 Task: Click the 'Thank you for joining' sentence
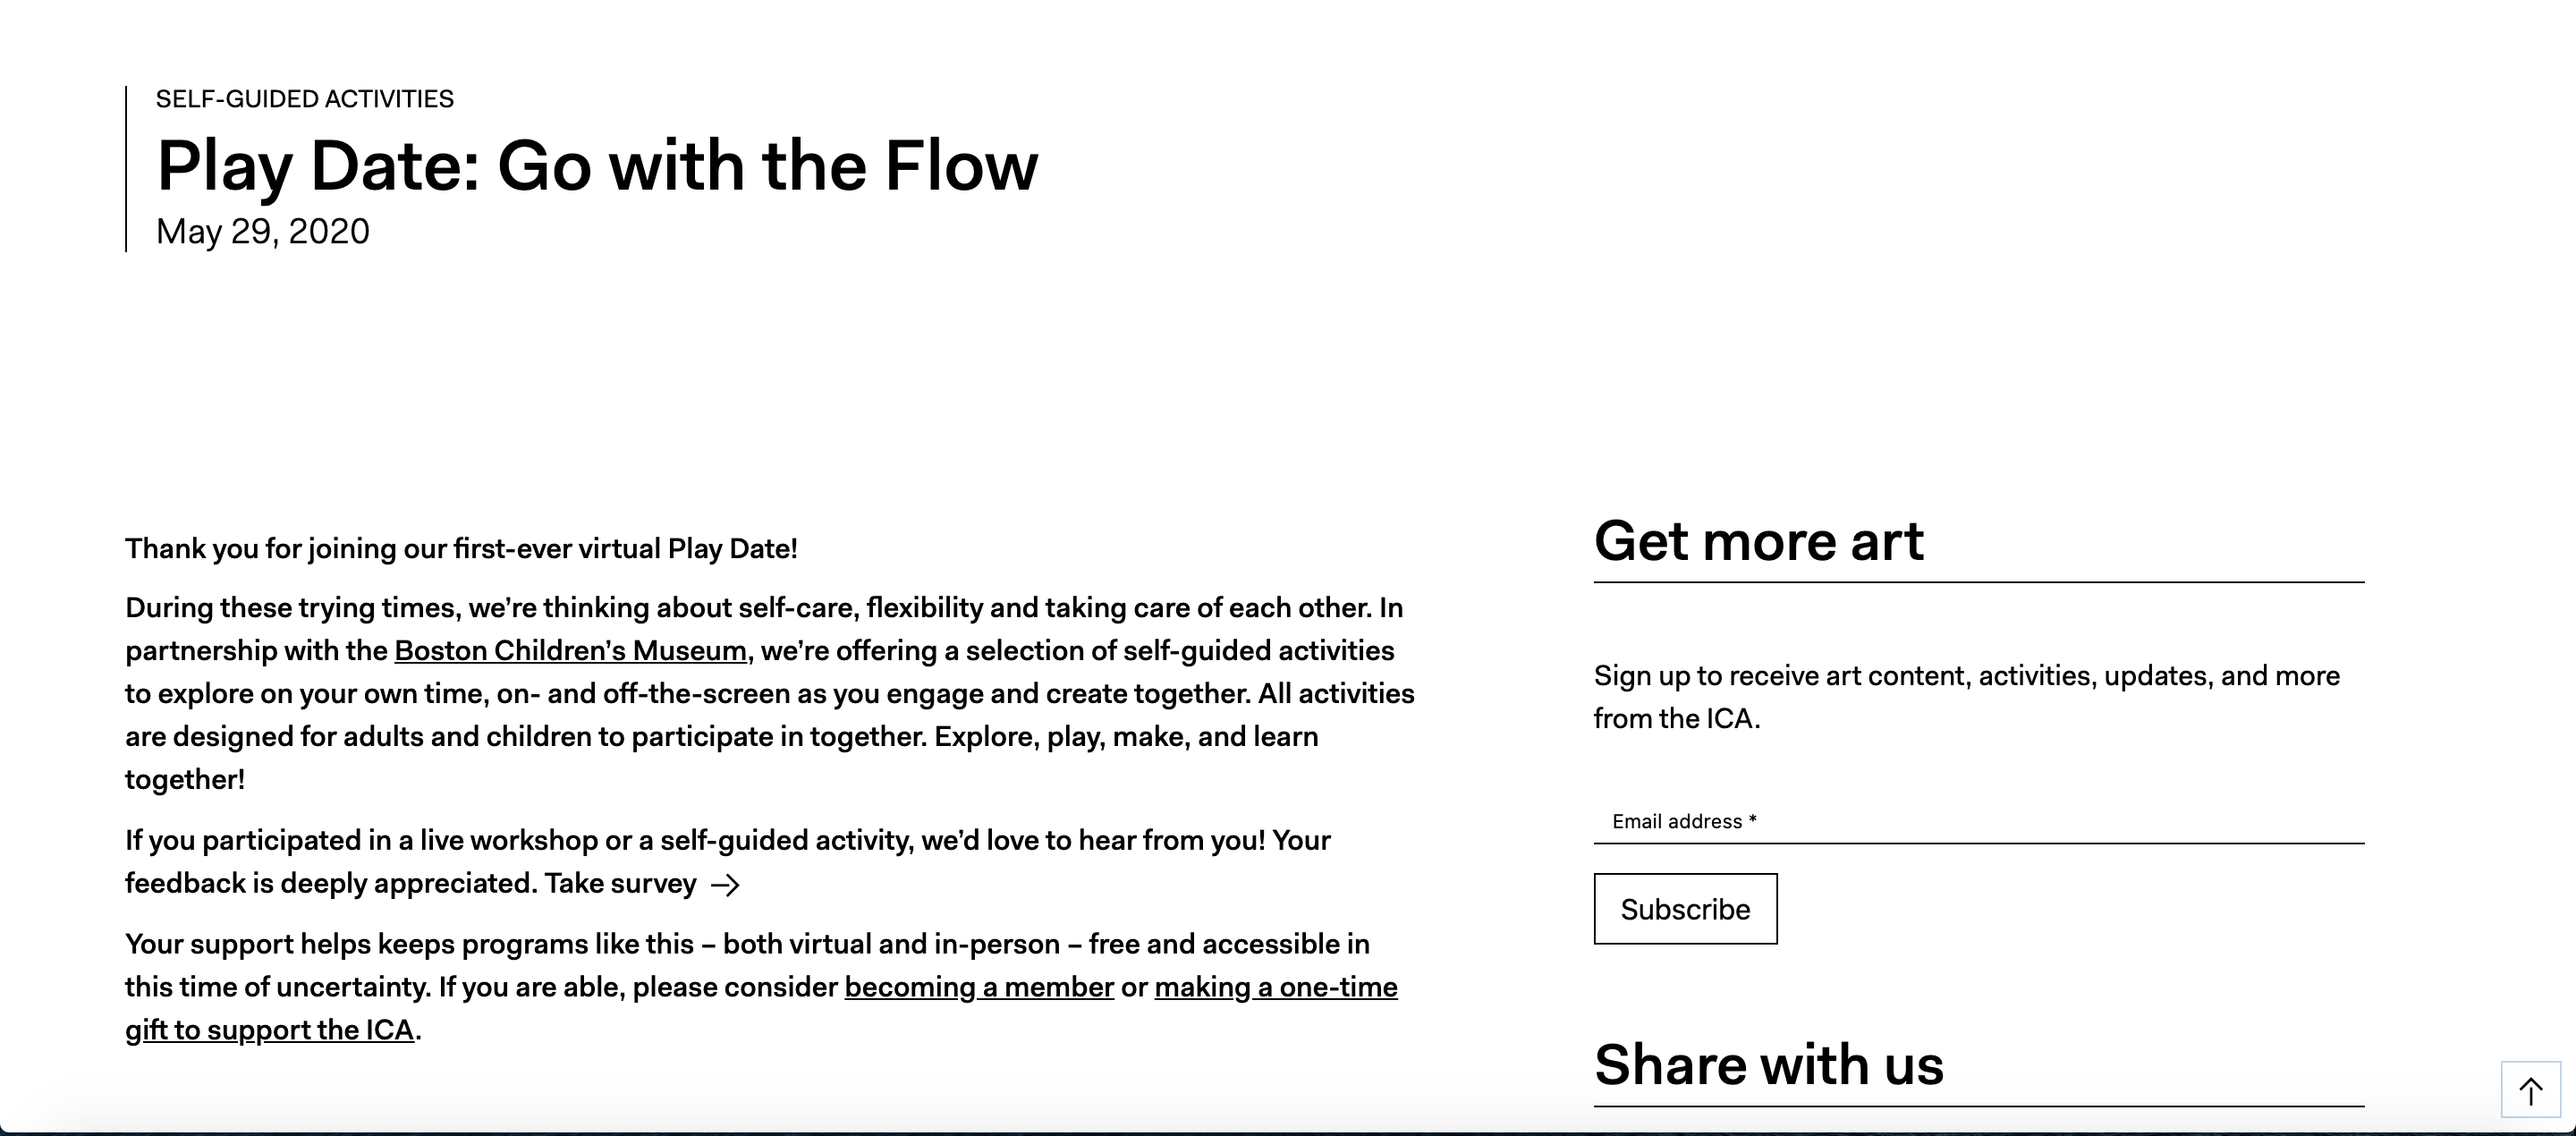461,549
